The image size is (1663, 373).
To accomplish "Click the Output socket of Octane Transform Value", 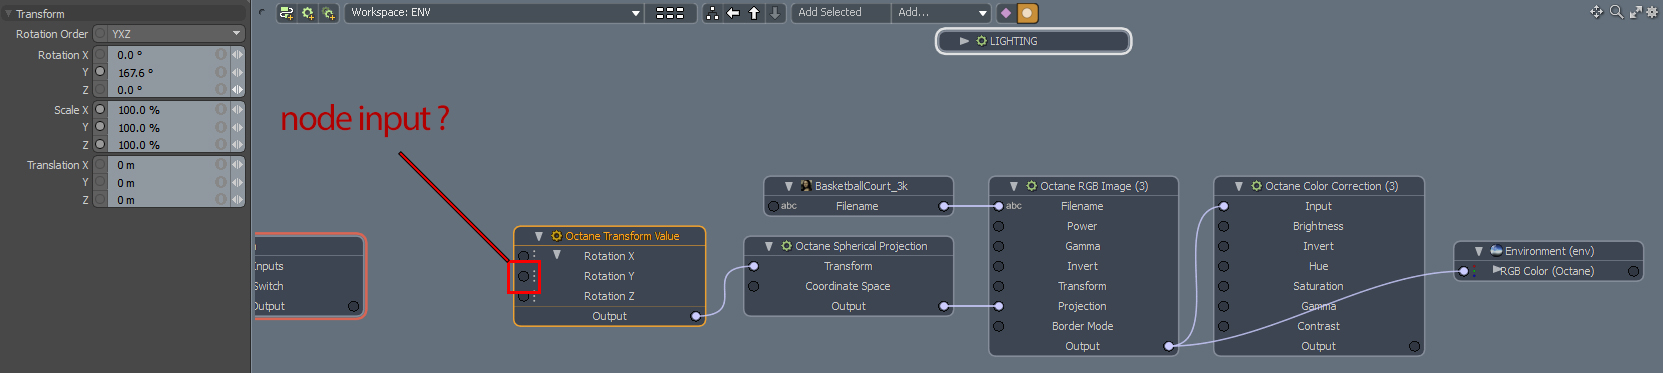I will click(x=696, y=316).
